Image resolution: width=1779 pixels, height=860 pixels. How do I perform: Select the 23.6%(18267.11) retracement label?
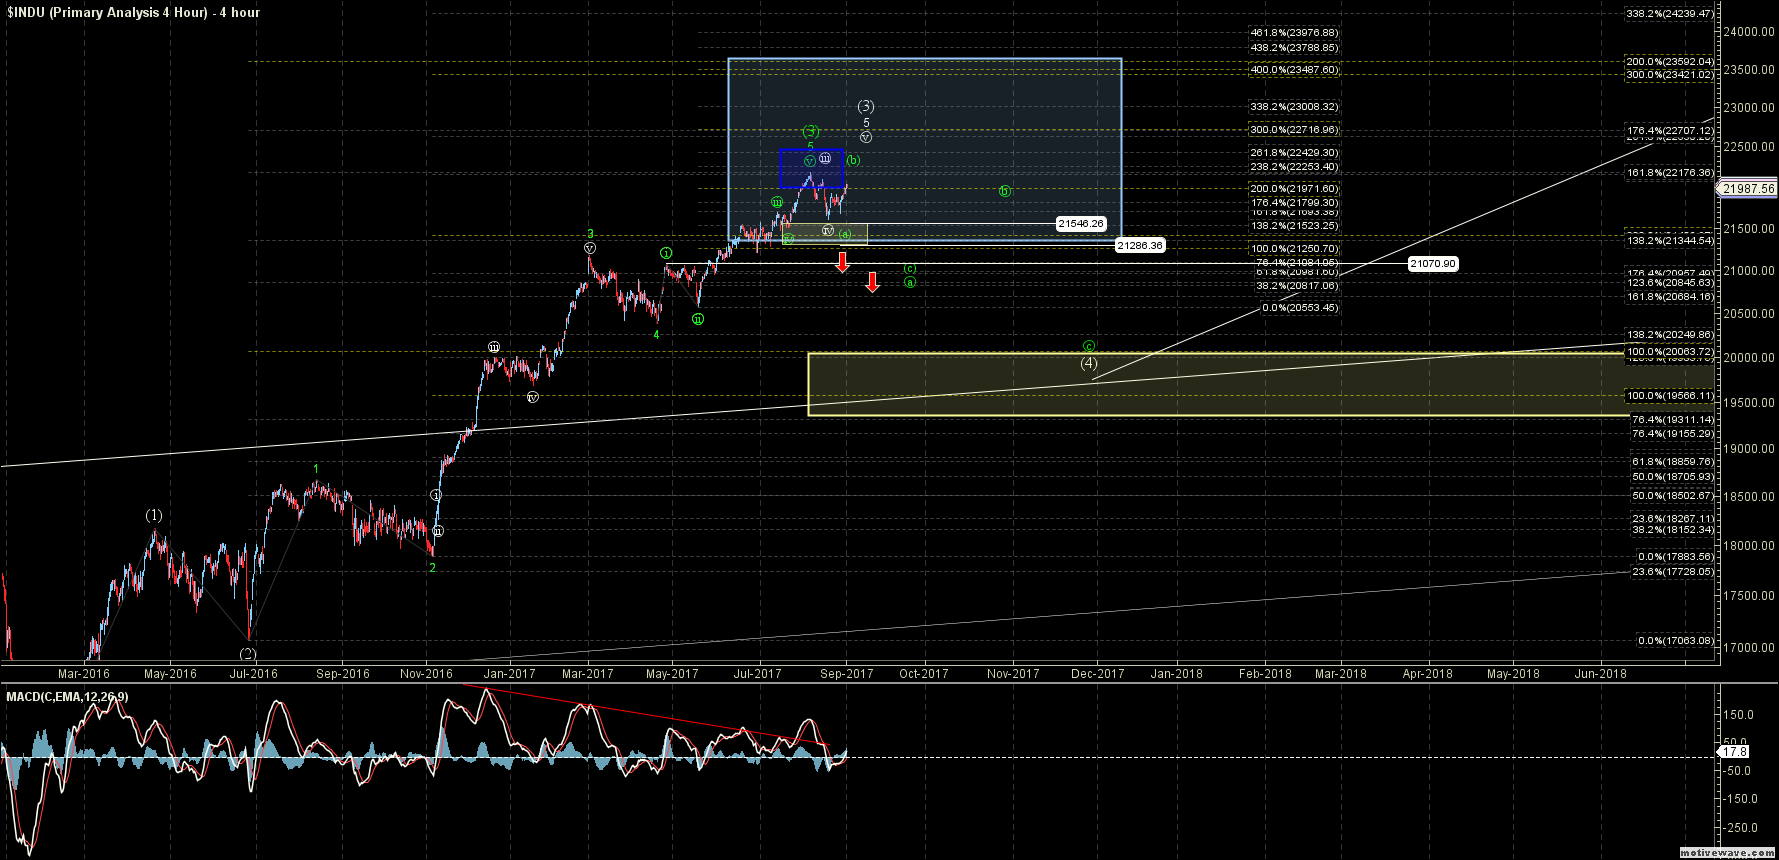click(x=1673, y=519)
